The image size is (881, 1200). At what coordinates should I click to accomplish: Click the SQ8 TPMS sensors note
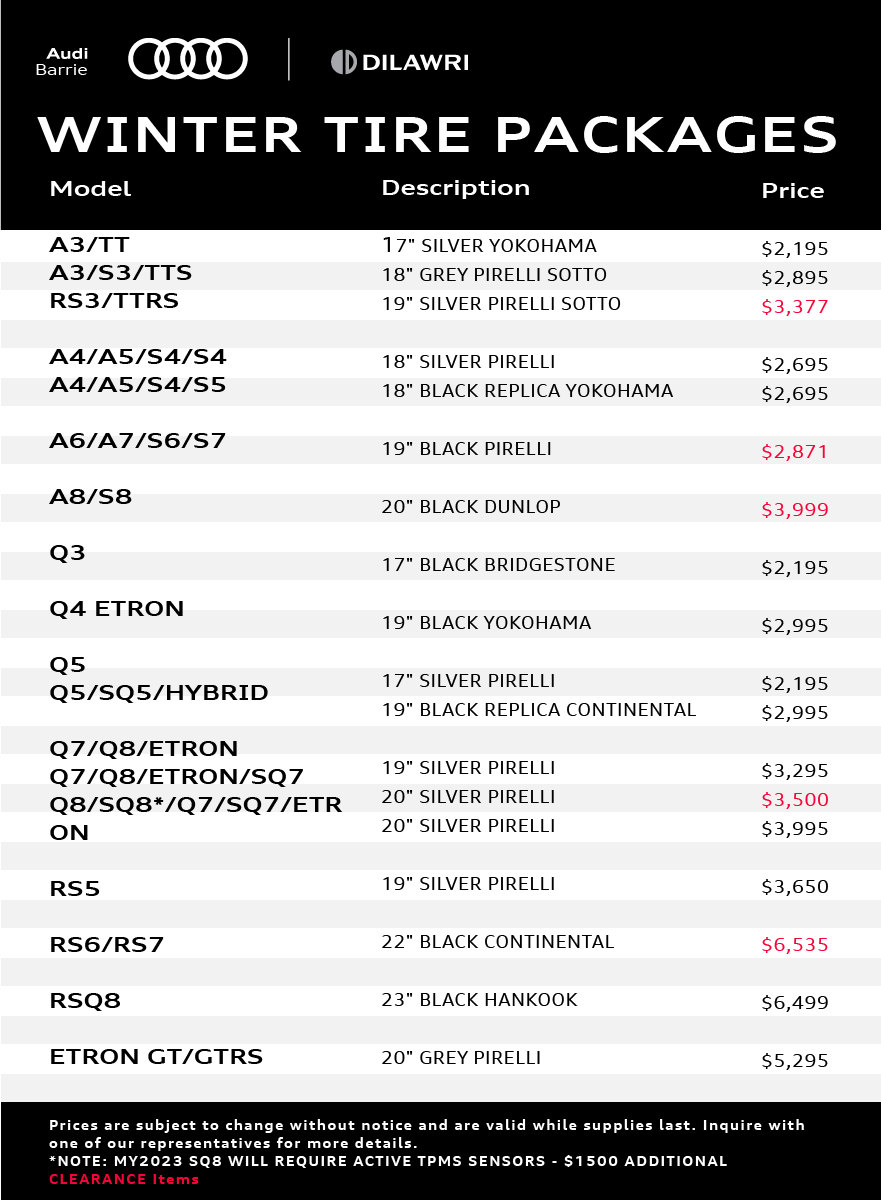[x=388, y=1161]
